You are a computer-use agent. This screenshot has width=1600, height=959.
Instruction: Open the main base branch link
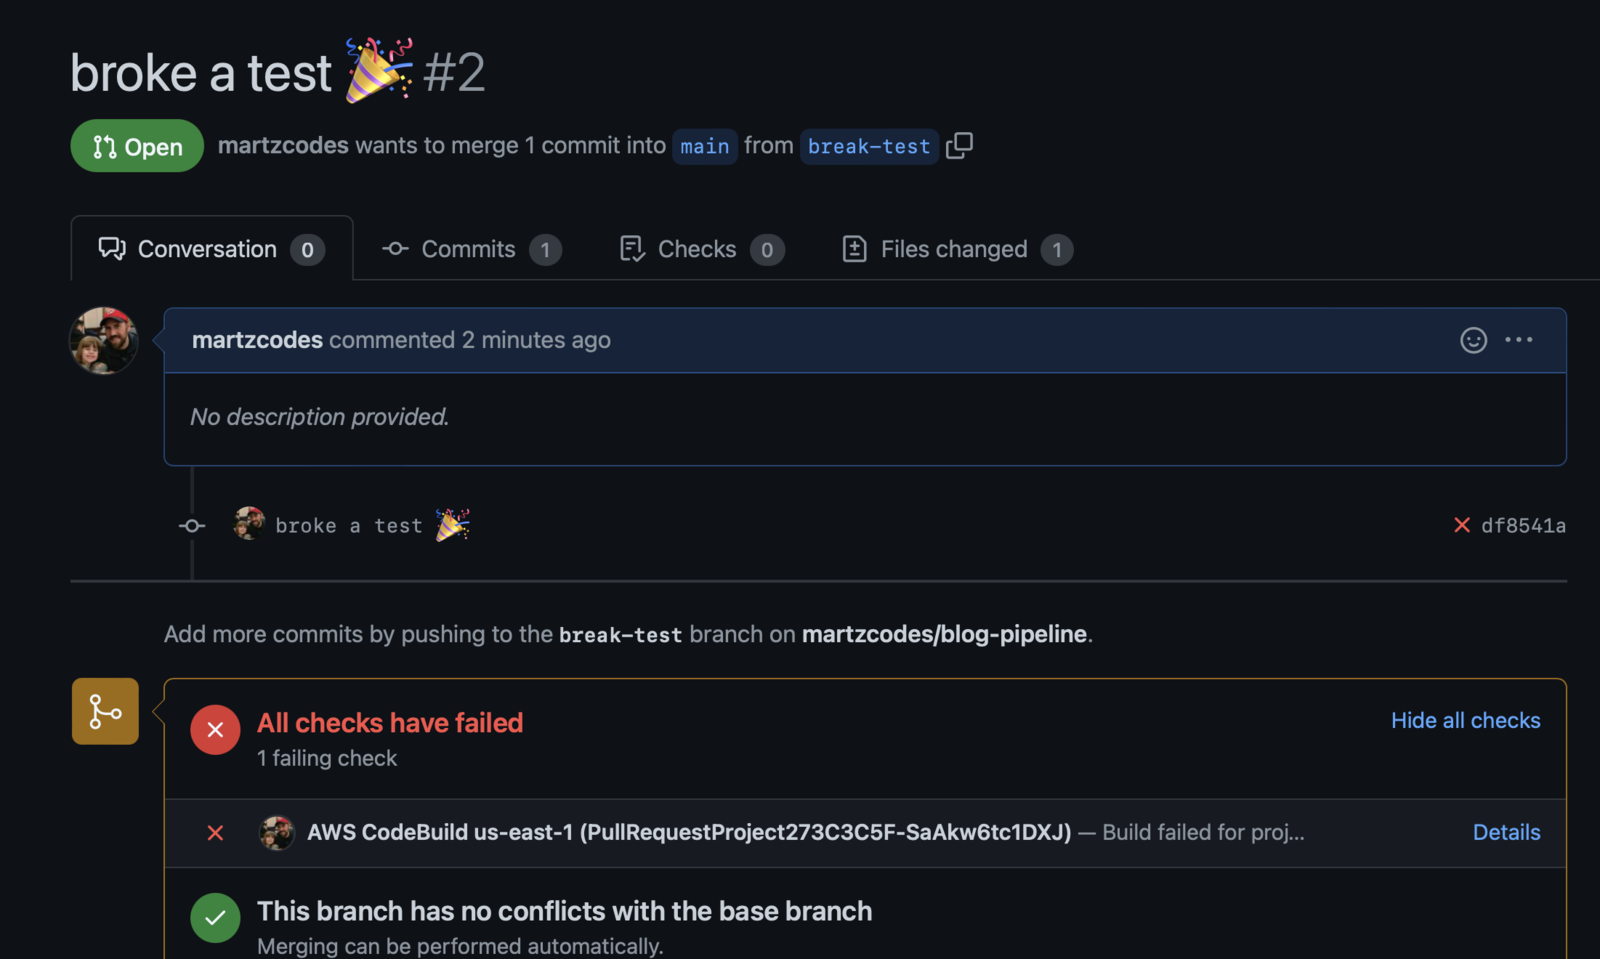coord(705,146)
